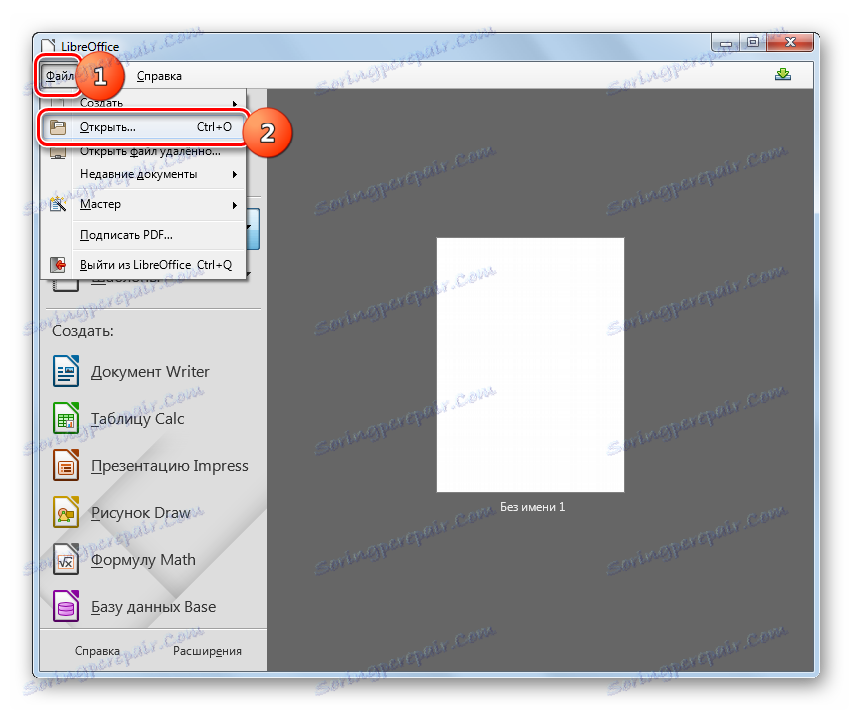Click the exit icon beside Выйти из LibreOffice

click(x=58, y=265)
